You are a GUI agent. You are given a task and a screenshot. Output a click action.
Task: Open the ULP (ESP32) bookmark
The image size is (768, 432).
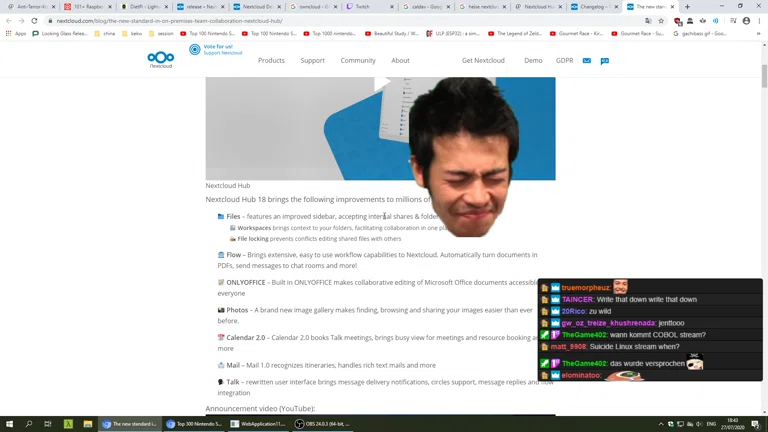[453, 34]
